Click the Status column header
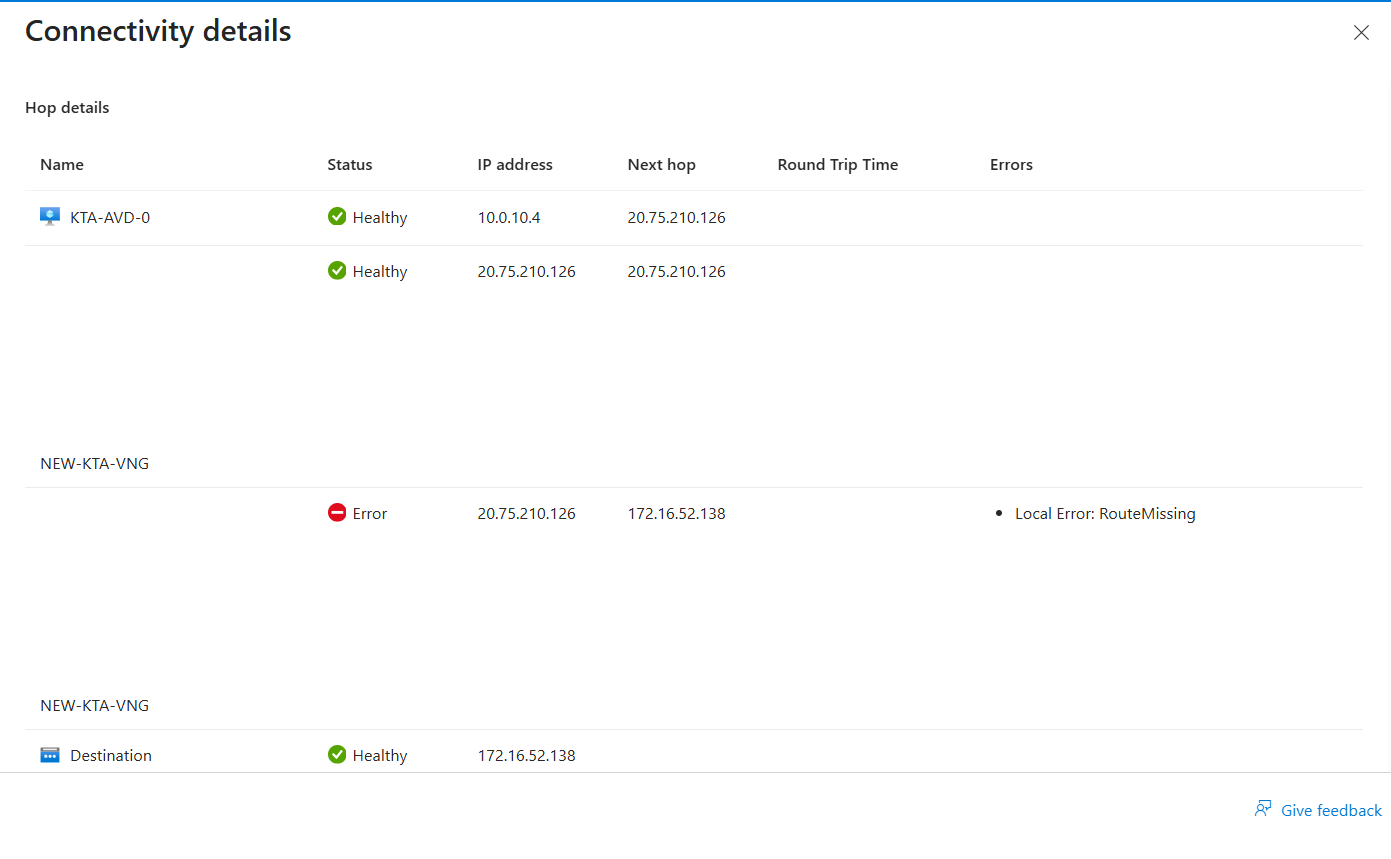Viewport: 1391px width, 859px height. 349,164
